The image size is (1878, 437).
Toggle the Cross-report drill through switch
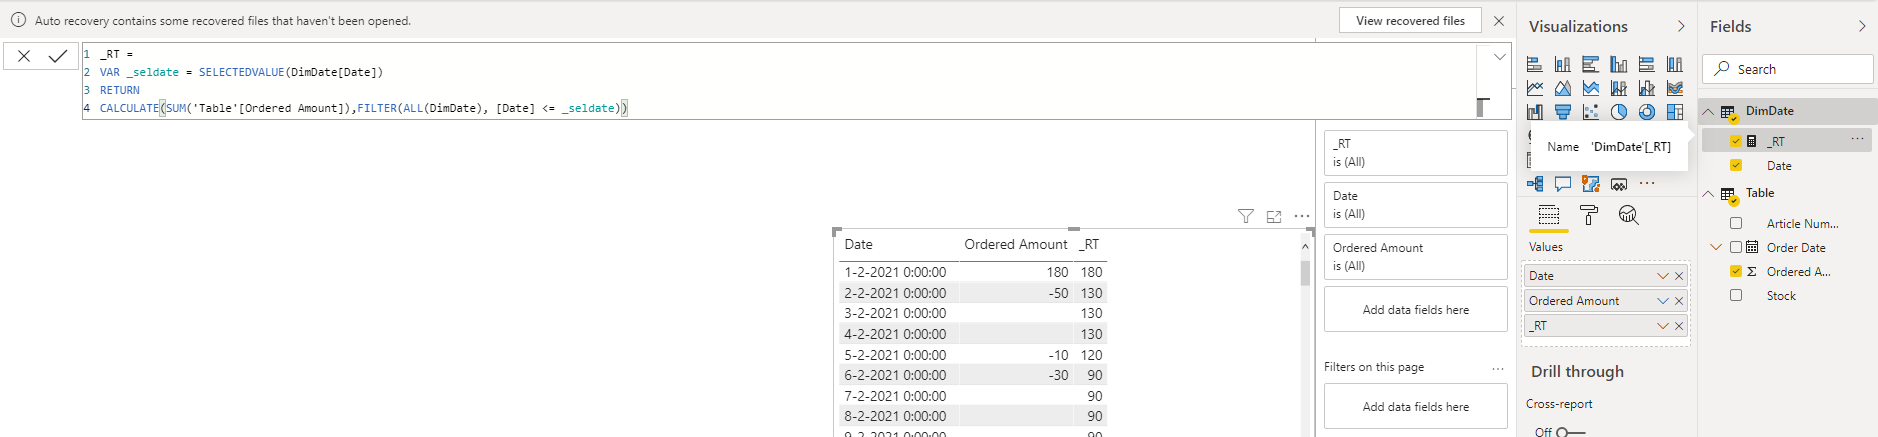(1570, 432)
